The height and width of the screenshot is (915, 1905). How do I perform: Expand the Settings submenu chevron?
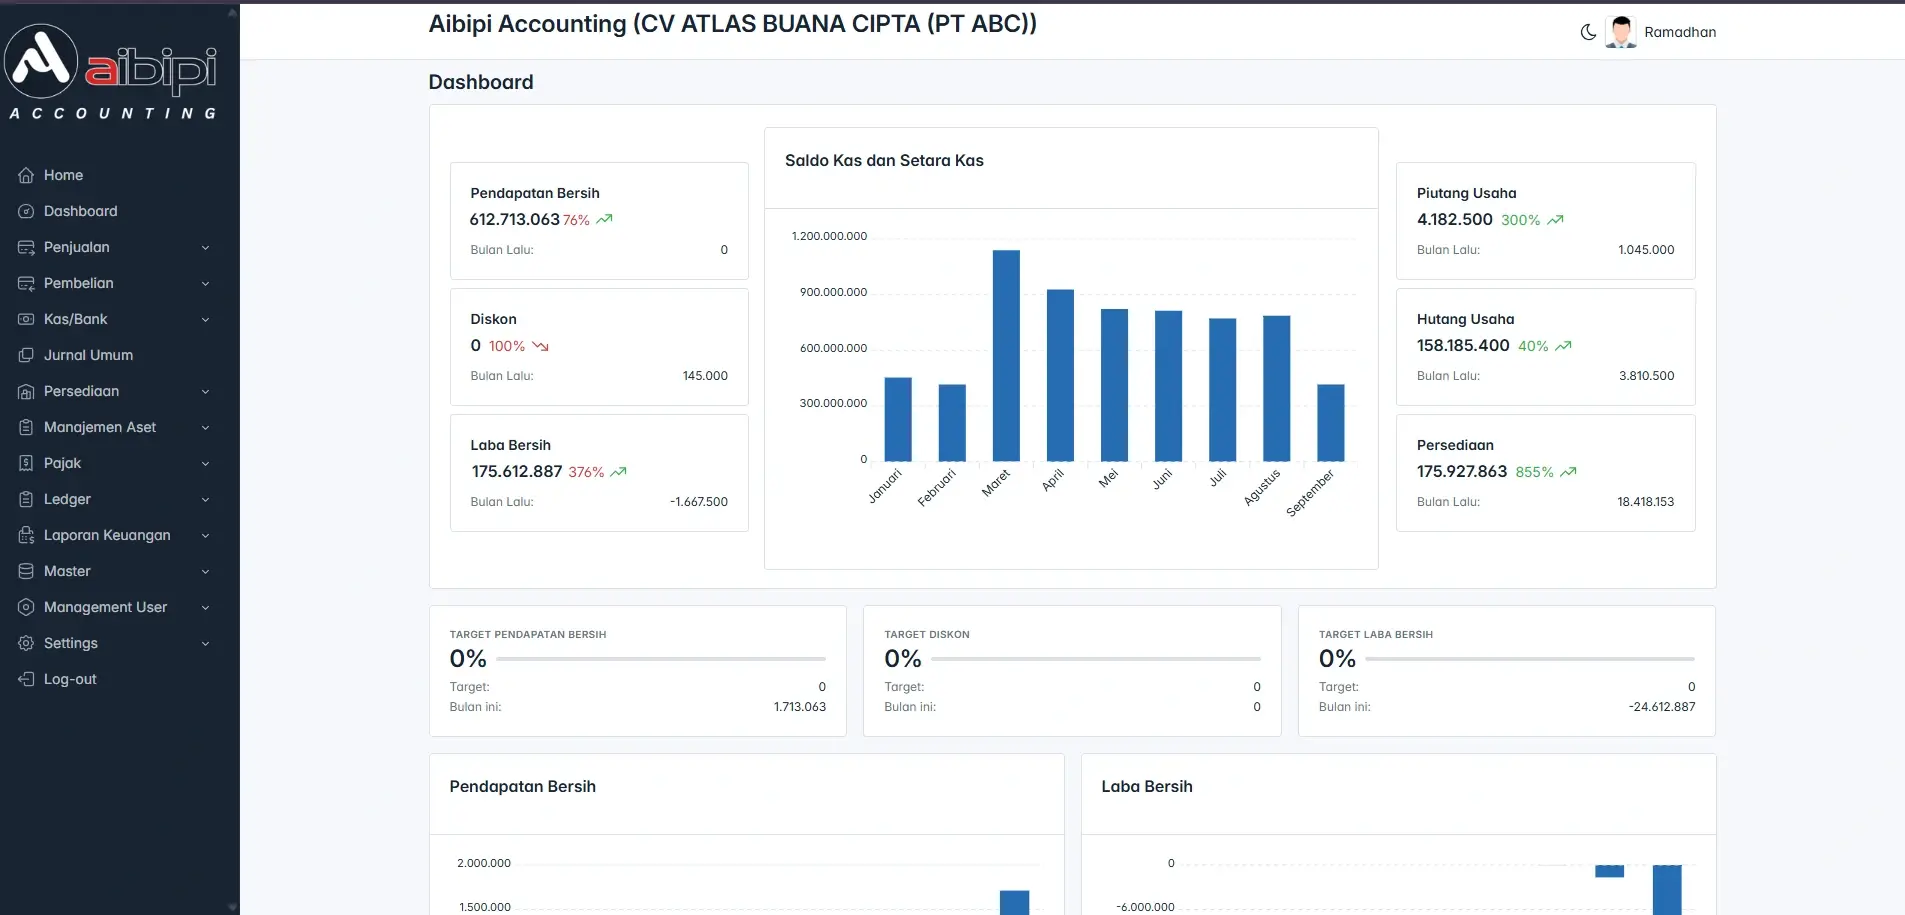point(205,644)
